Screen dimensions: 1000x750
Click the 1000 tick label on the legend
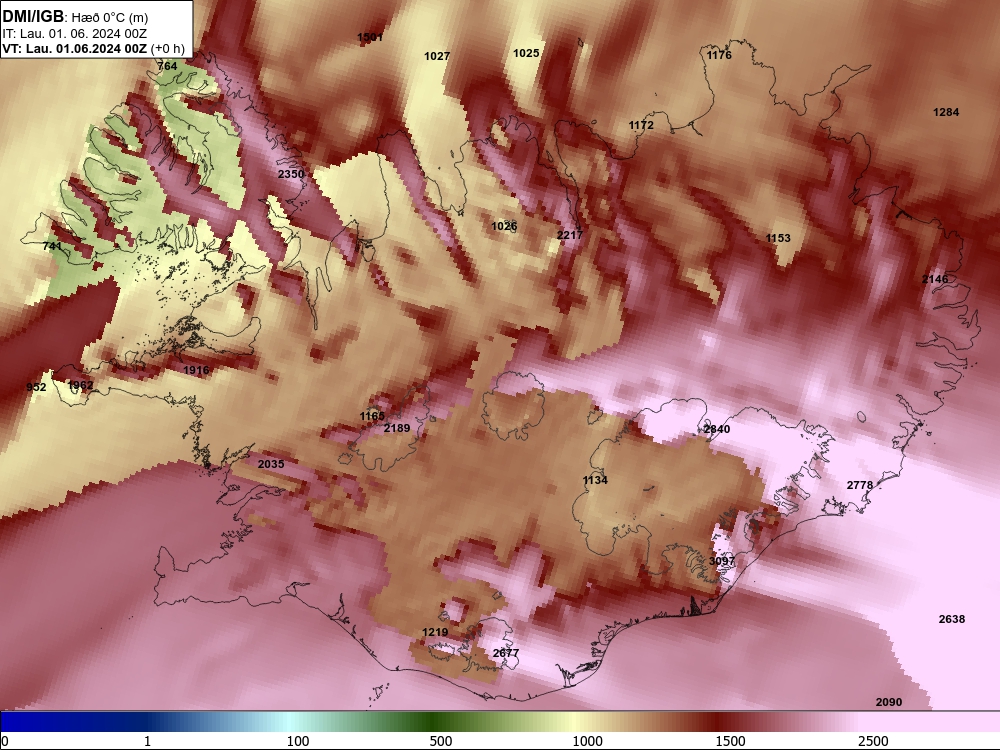587,741
